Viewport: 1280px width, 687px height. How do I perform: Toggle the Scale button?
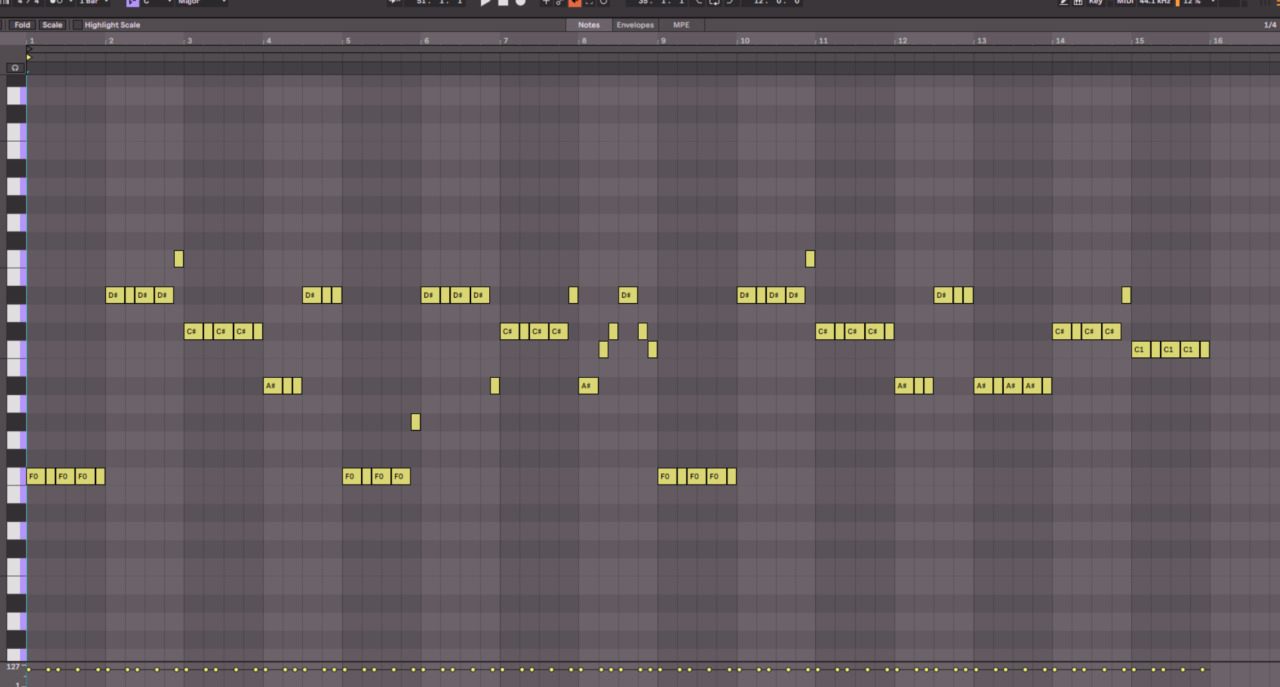[52, 25]
